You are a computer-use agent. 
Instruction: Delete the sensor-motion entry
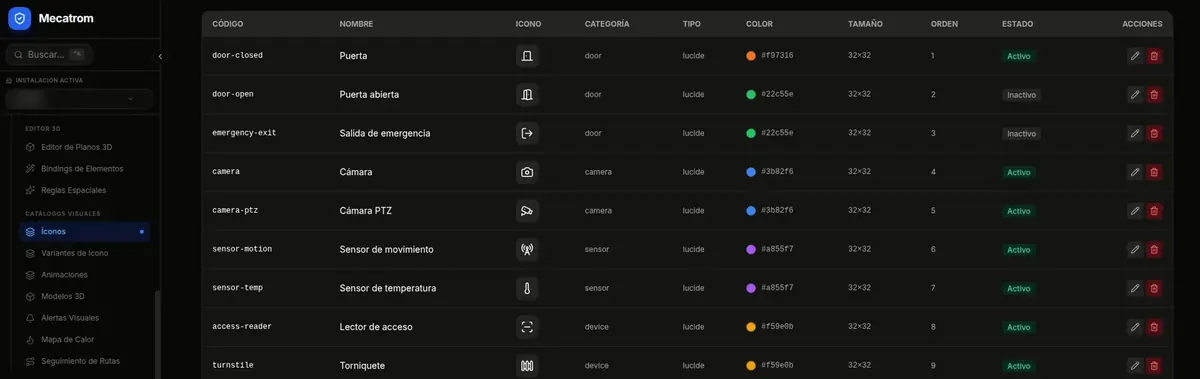pyautogui.click(x=1154, y=249)
